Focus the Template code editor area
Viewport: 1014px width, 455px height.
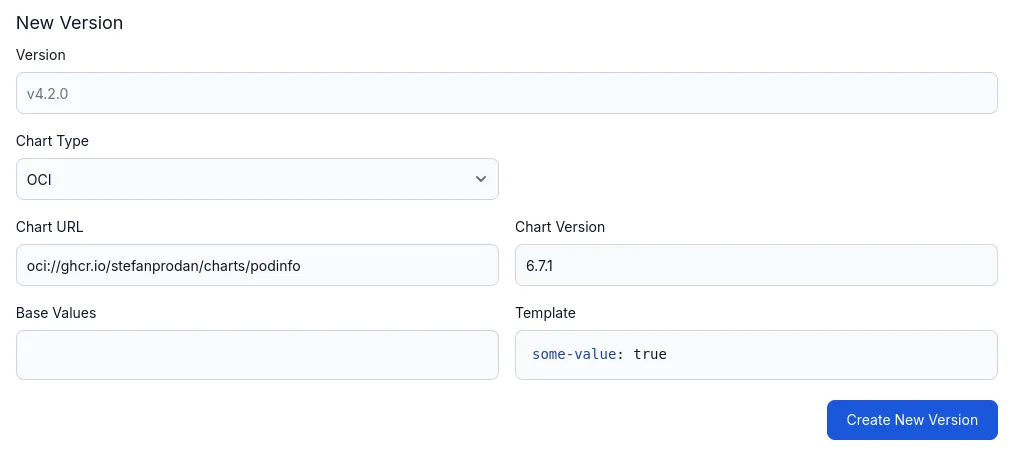click(x=756, y=355)
